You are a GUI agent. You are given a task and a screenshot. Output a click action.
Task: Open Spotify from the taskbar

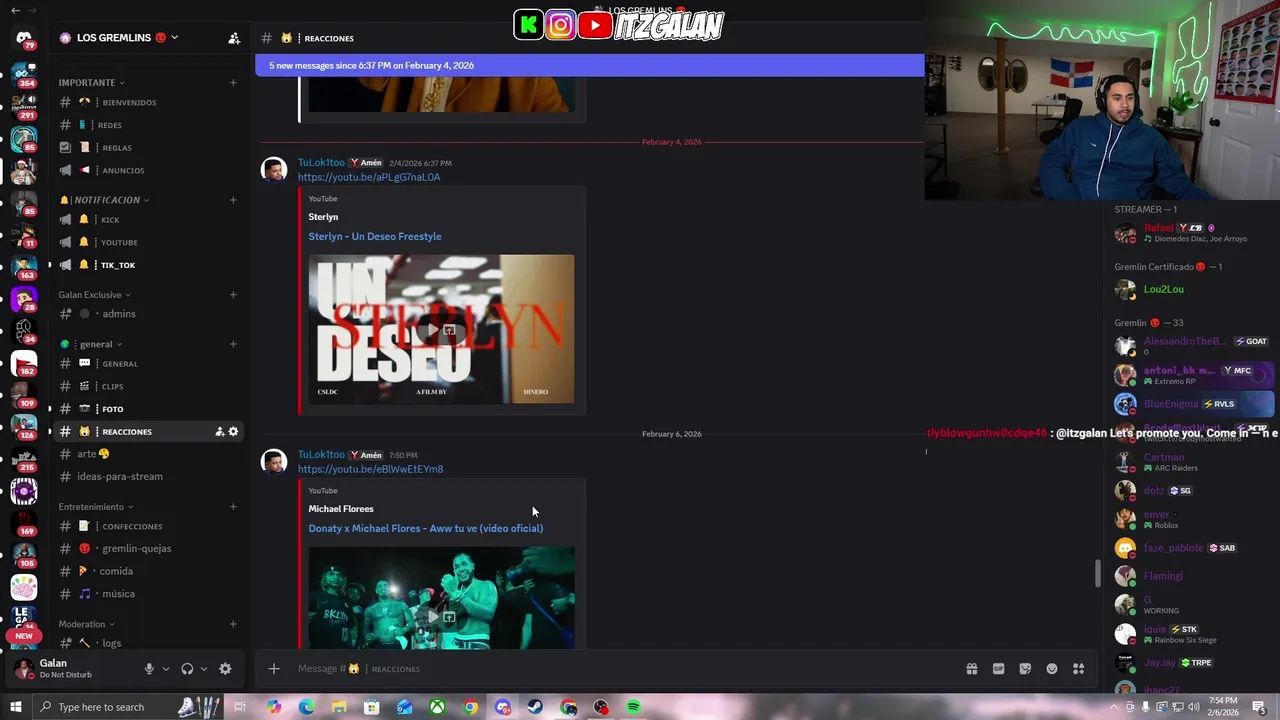(633, 707)
